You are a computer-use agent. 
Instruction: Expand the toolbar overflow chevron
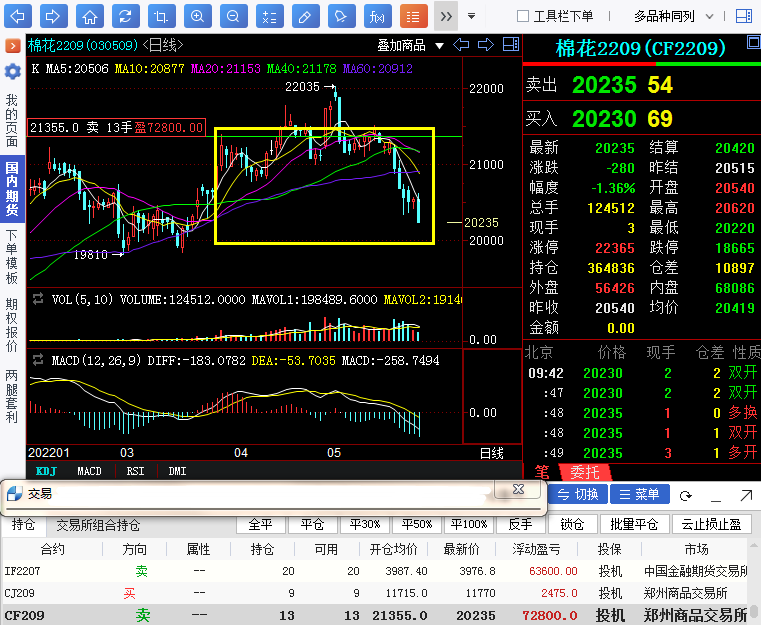[x=446, y=16]
